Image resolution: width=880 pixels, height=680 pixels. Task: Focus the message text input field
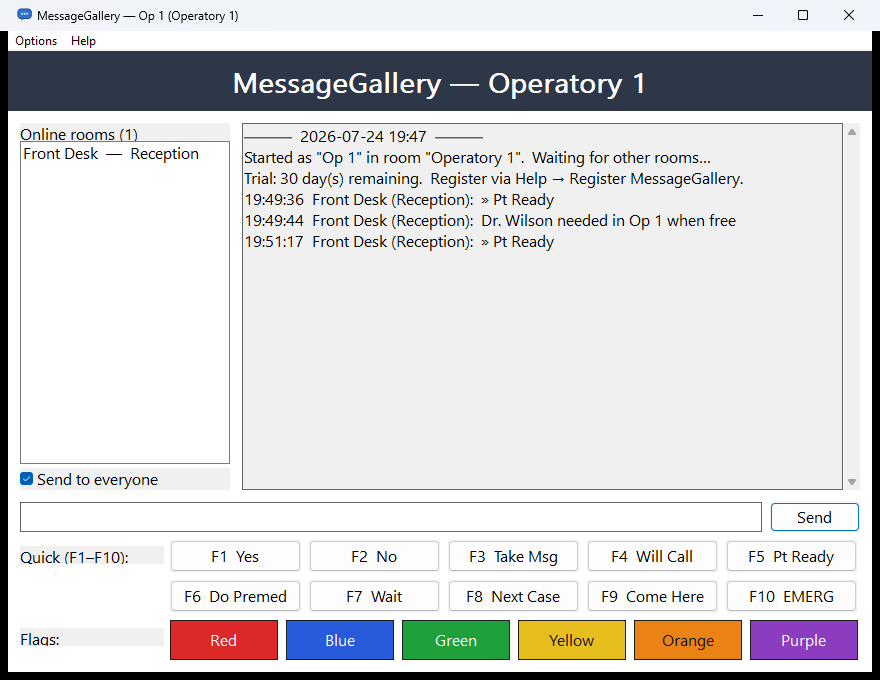391,517
